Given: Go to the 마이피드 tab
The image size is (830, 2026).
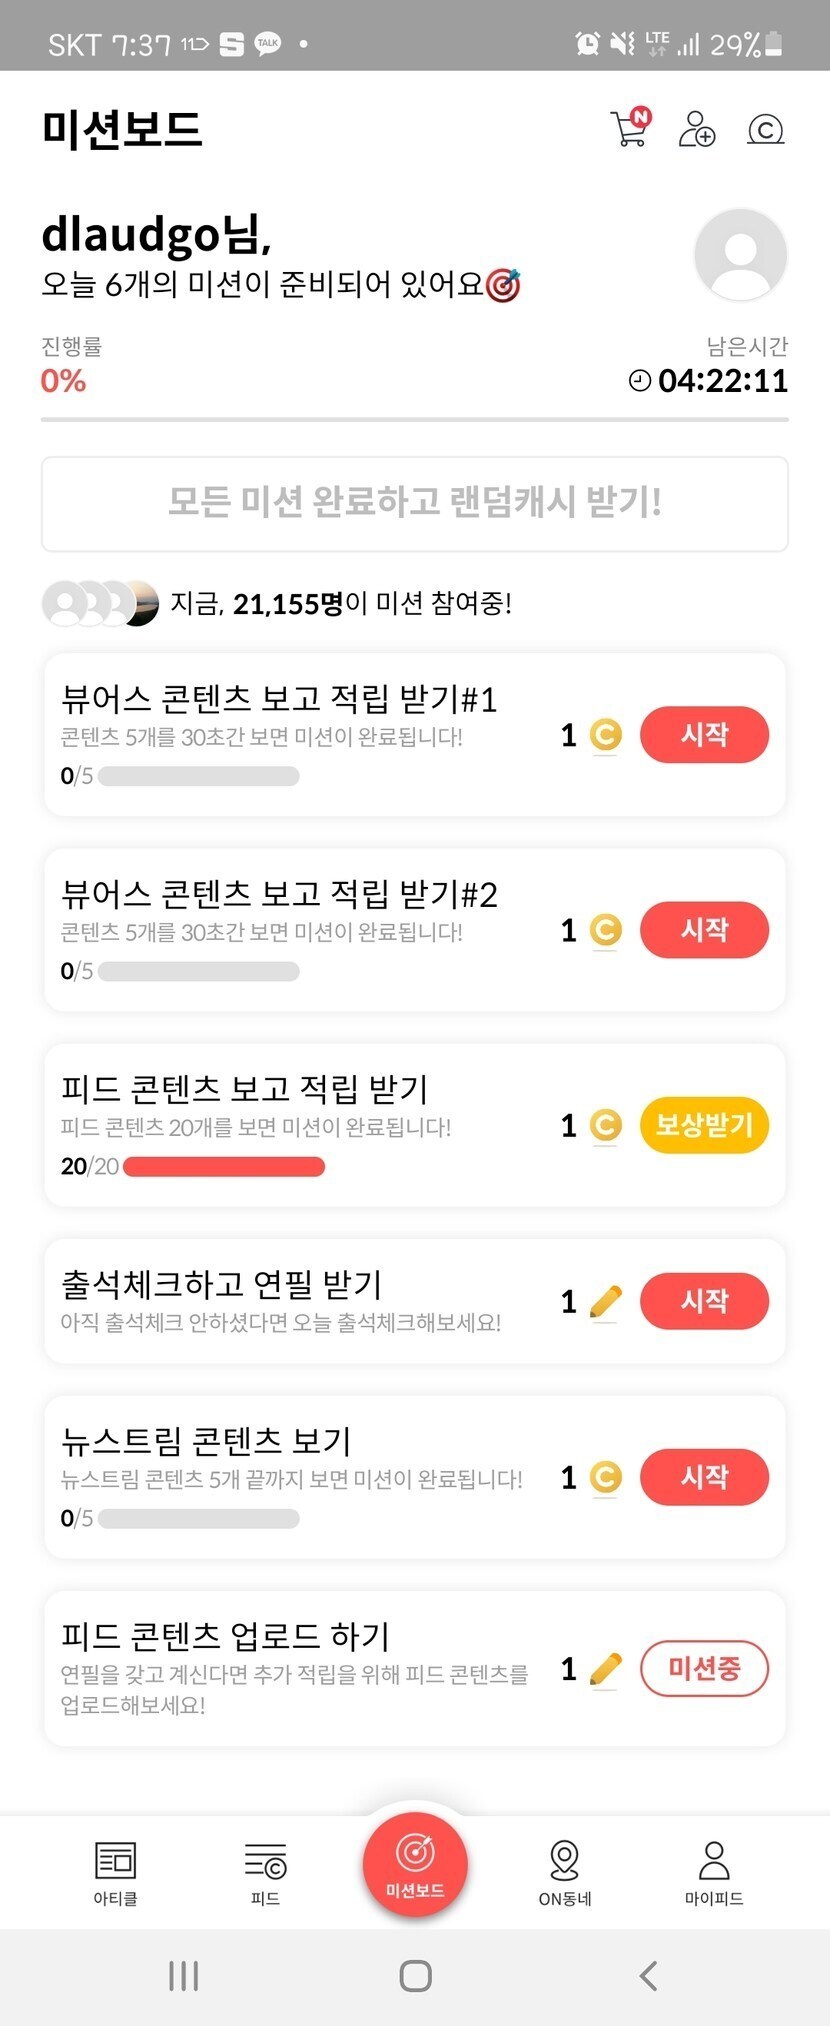Looking at the screenshot, I should point(714,1872).
